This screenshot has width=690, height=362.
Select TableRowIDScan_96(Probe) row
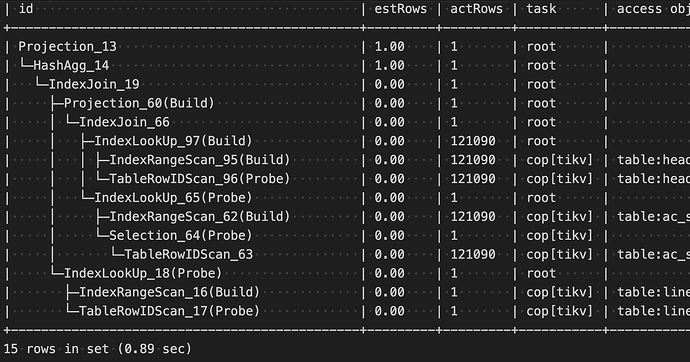tap(200, 179)
